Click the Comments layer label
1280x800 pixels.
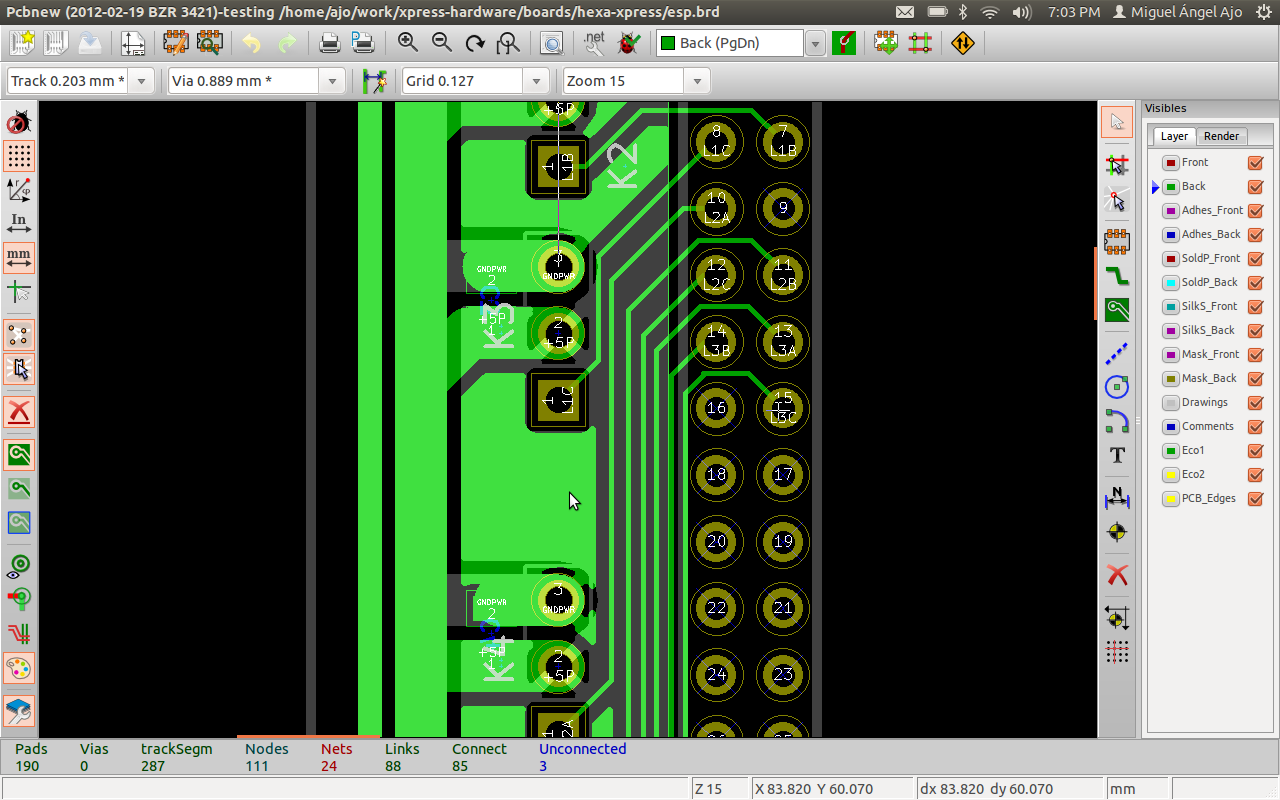[1207, 426]
